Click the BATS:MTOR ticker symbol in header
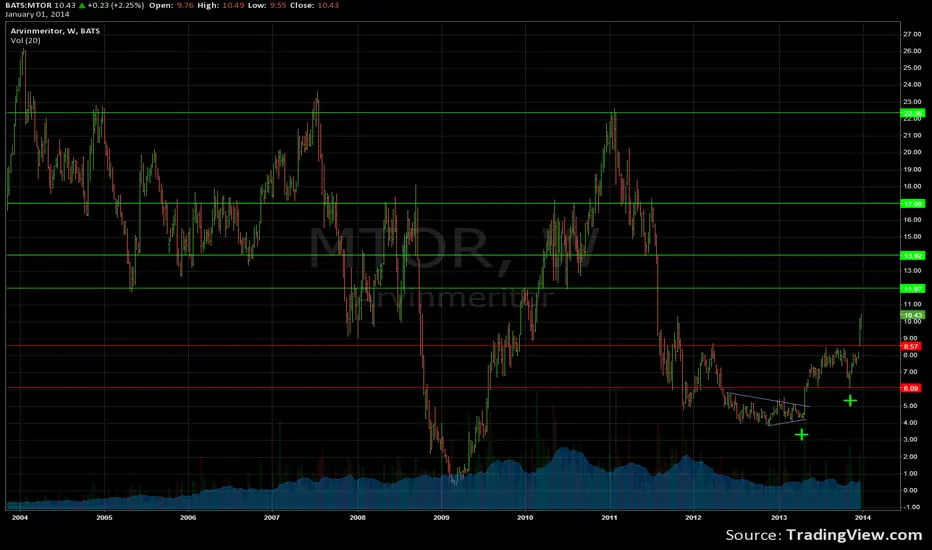Image resolution: width=932 pixels, height=550 pixels. coord(29,5)
